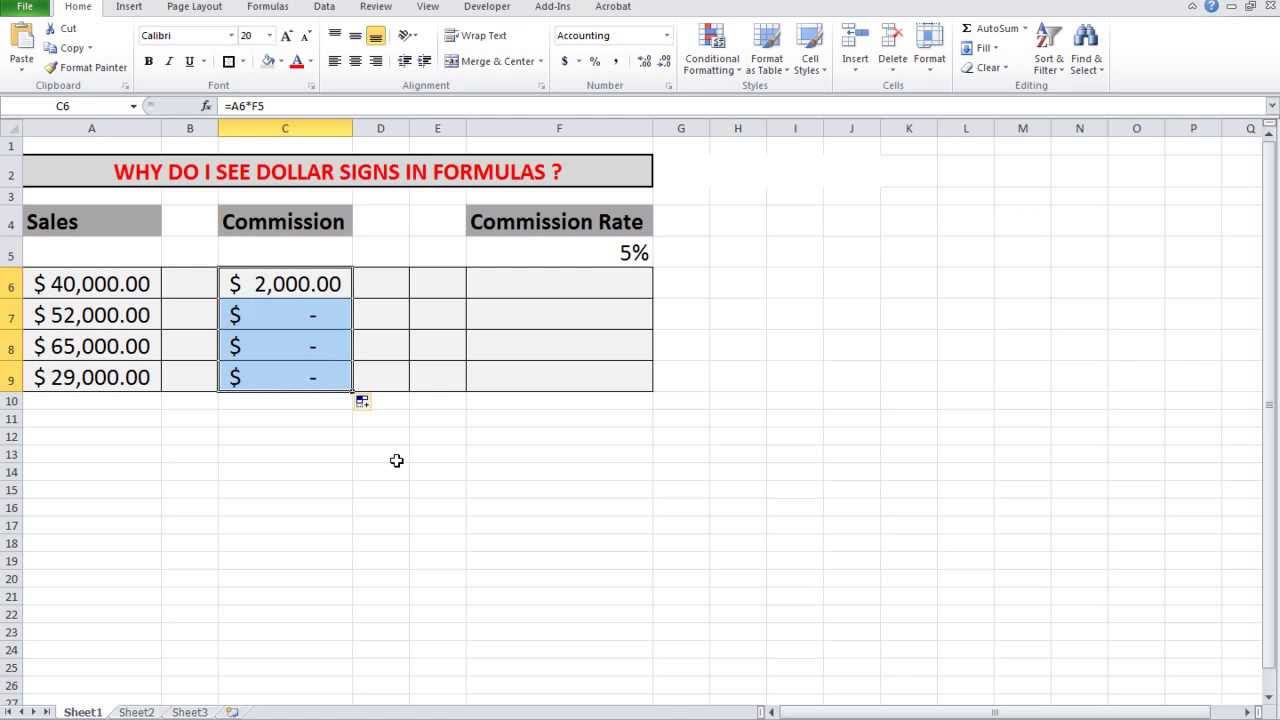1280x720 pixels.
Task: Click Increase Decimal icon
Action: tap(643, 61)
